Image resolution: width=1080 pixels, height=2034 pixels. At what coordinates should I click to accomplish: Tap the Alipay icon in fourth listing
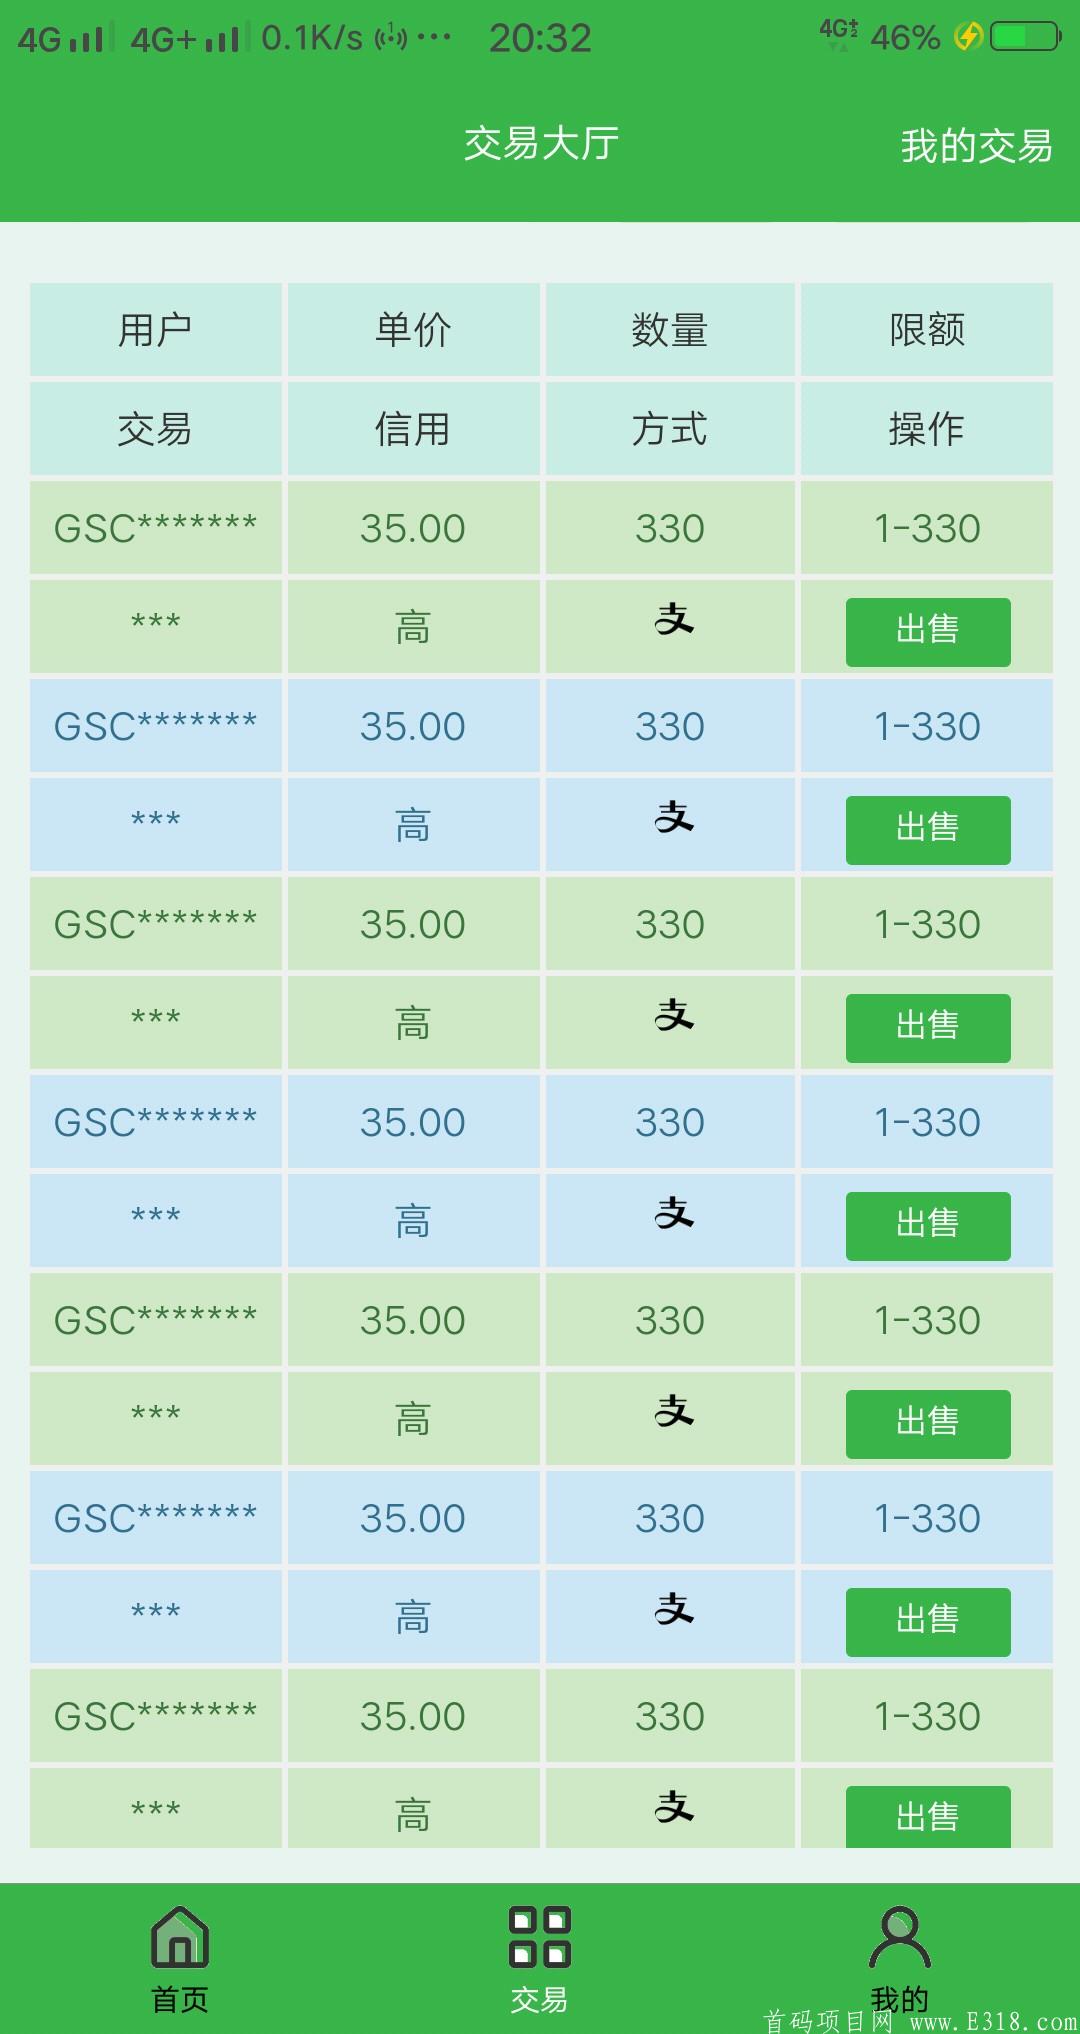(674, 1214)
